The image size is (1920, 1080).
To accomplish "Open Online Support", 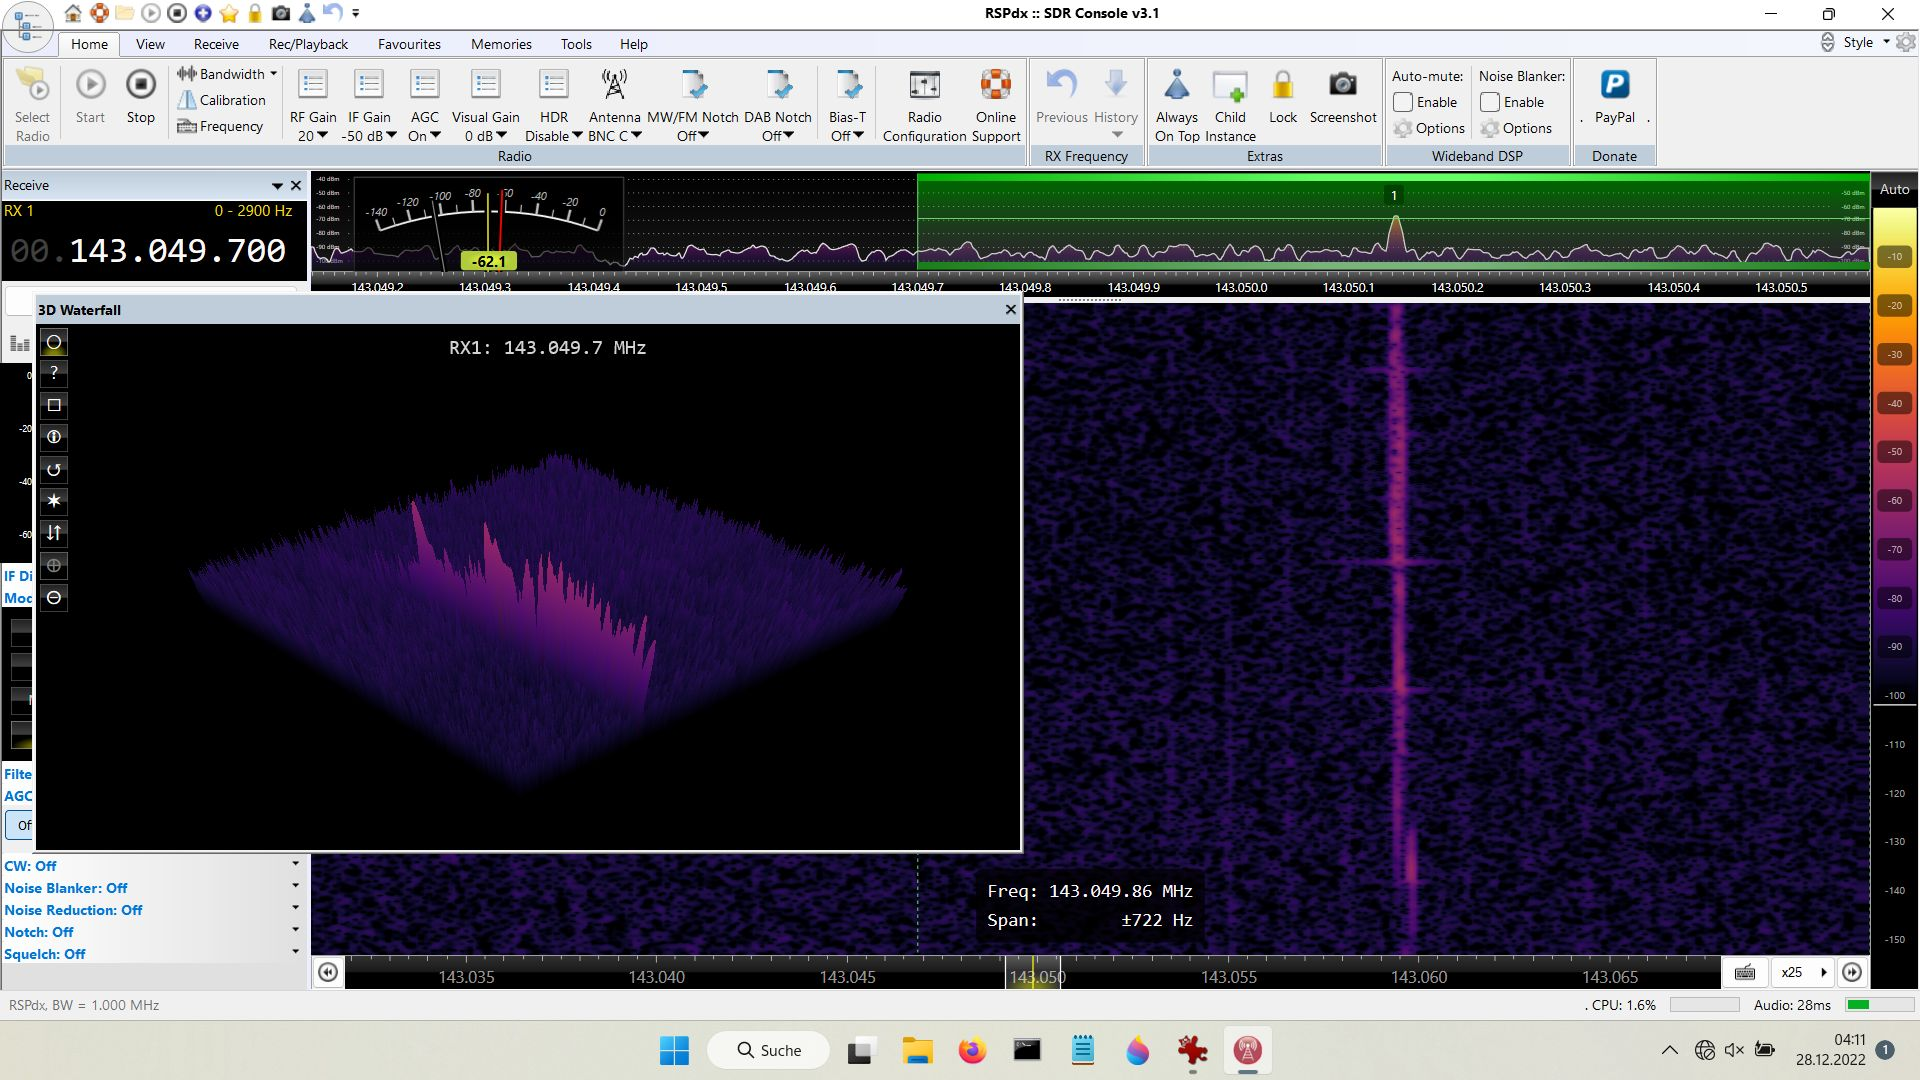I will point(996,105).
